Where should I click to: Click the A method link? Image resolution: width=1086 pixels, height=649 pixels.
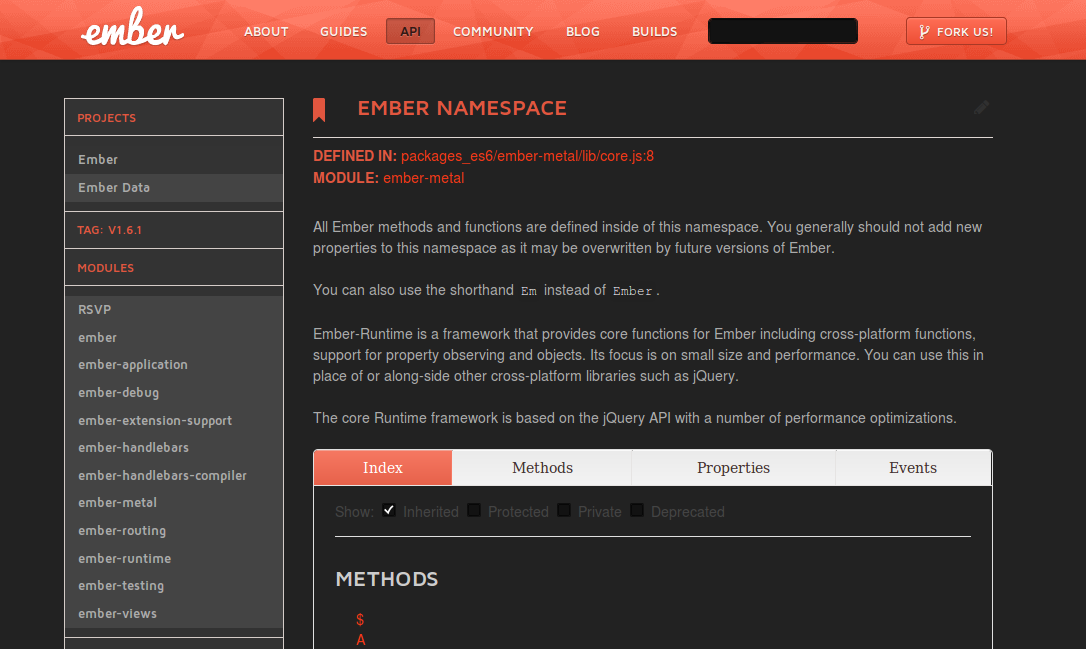pos(361,640)
